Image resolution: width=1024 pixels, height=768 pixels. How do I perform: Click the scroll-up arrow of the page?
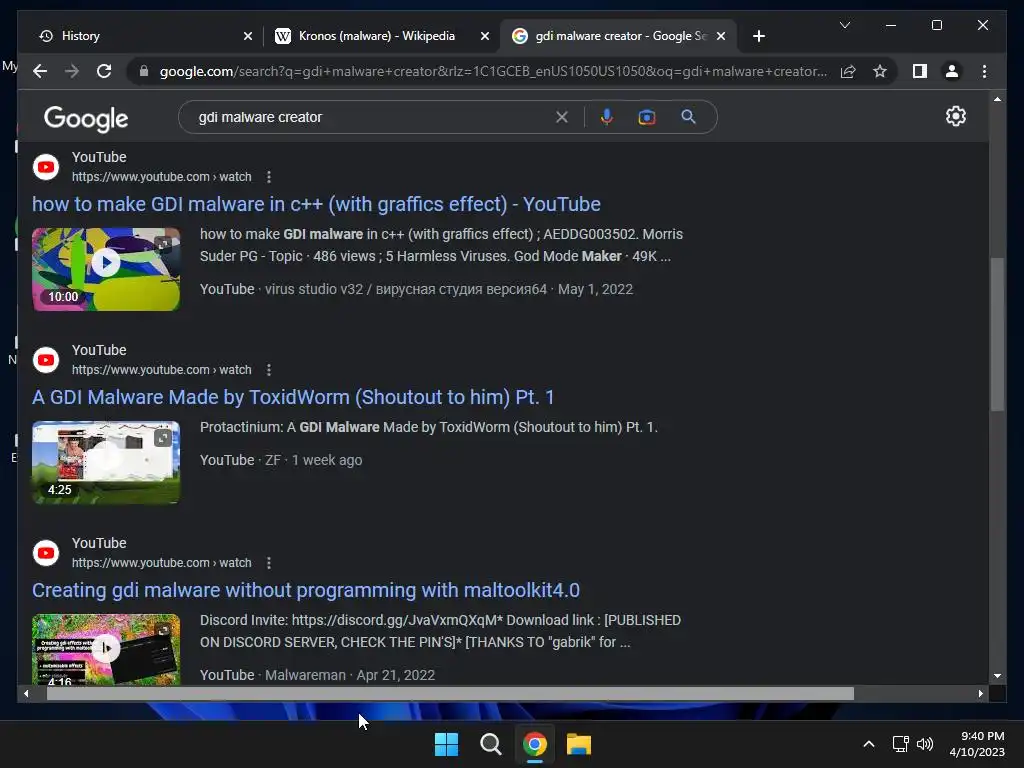coord(997,99)
